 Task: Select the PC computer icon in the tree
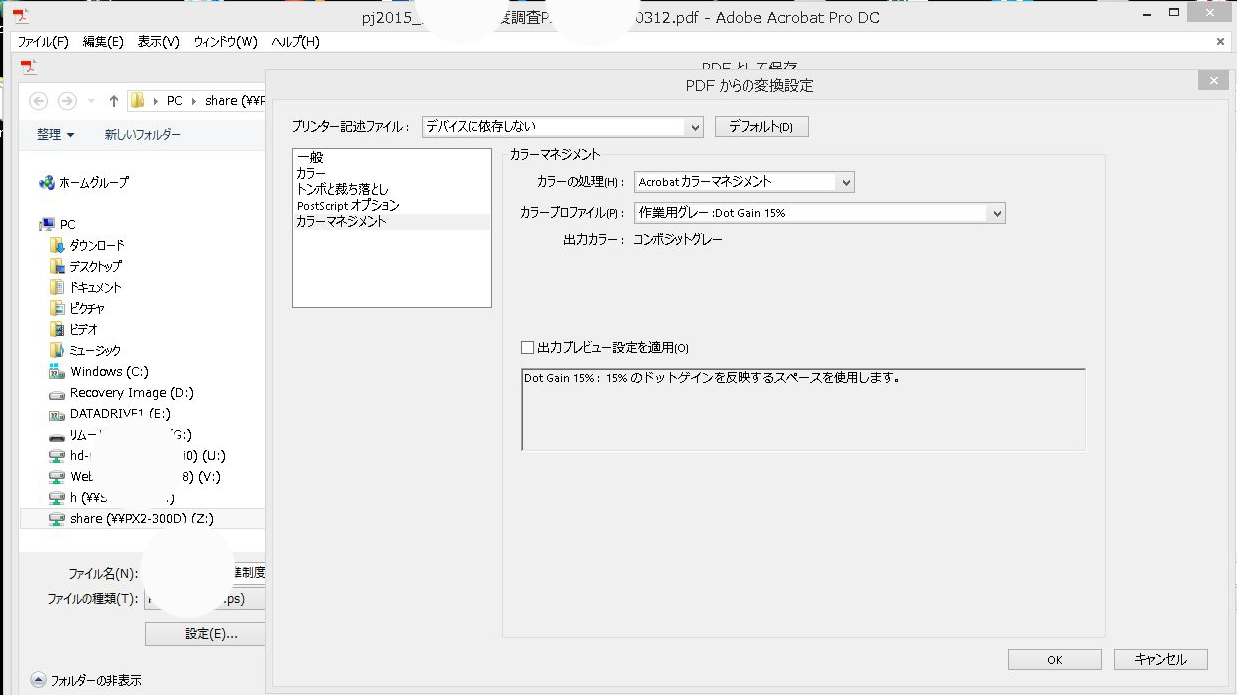[x=46, y=225]
